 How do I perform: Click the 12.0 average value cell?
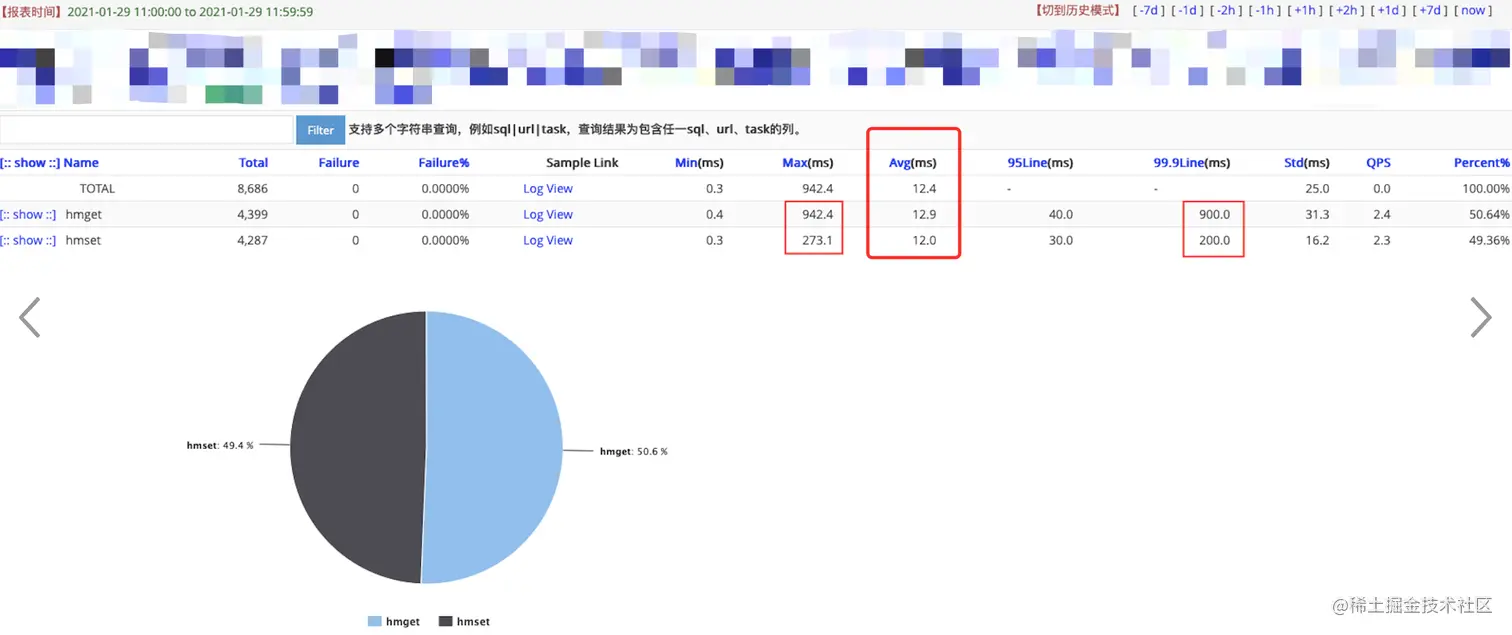[924, 240]
